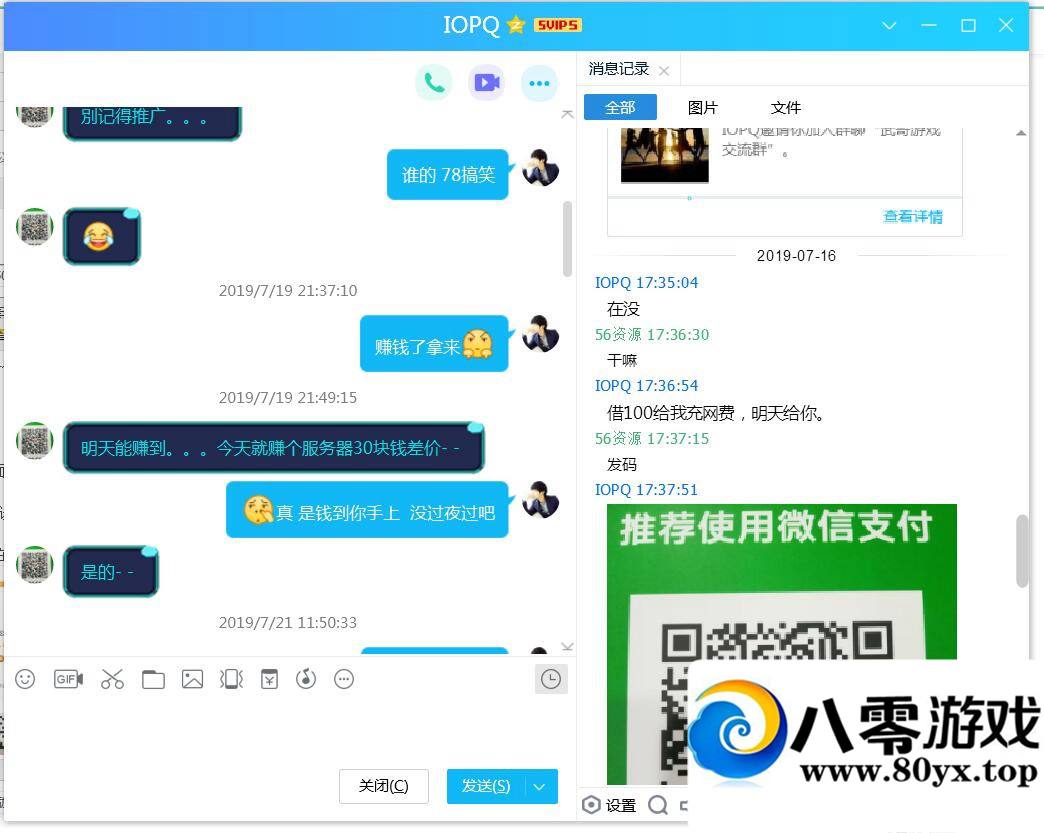Screen dimensions: 1044x833
Task: Click contact avatar beside 明天能赚到 message
Action: click(35, 439)
